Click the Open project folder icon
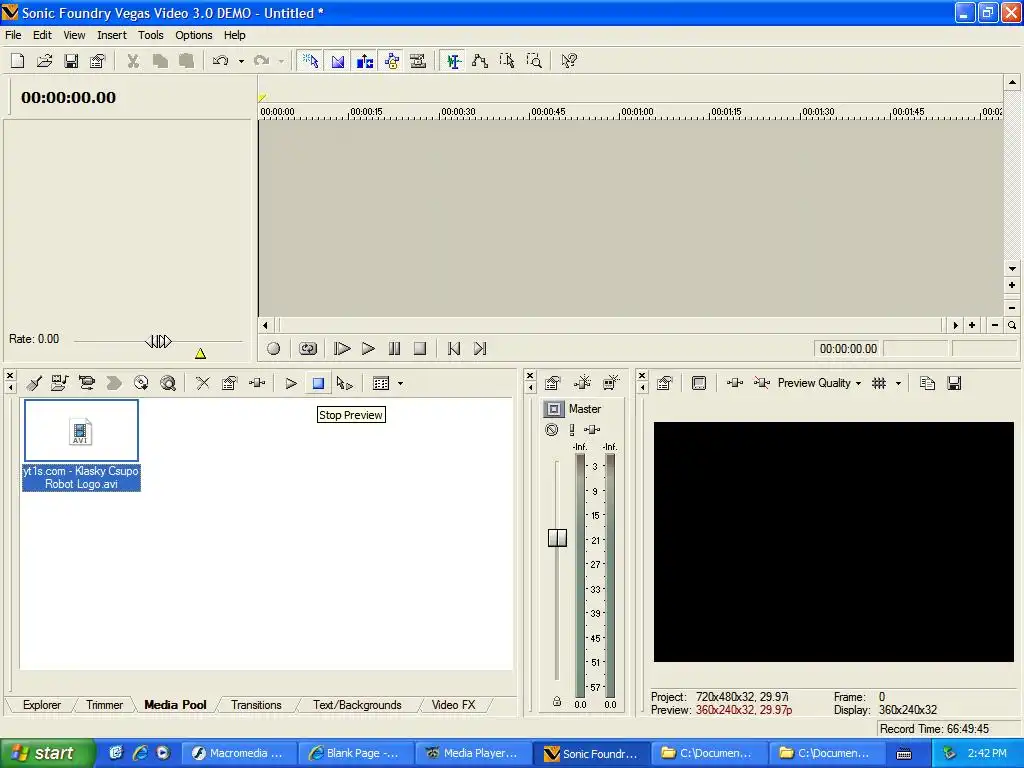 coord(44,61)
